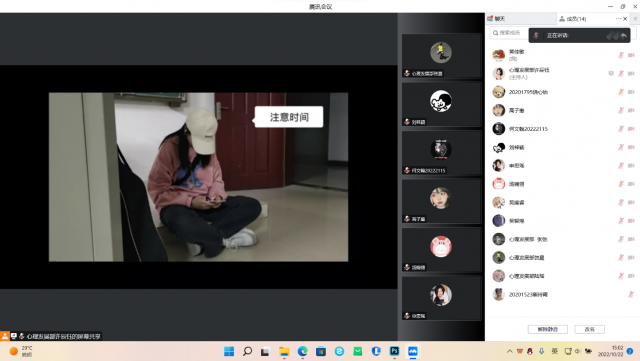
Task: Open Task View on the taskbar
Action: coord(265,351)
